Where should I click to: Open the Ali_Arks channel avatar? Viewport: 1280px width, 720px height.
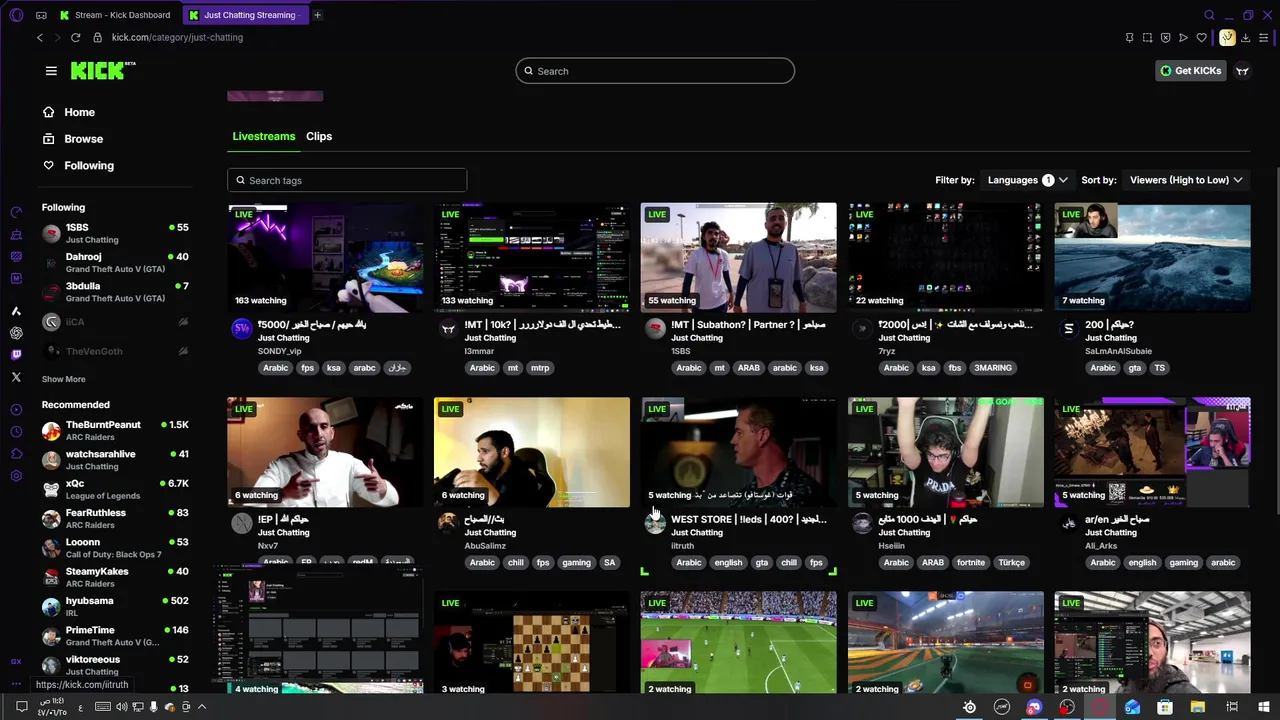coord(1069,522)
